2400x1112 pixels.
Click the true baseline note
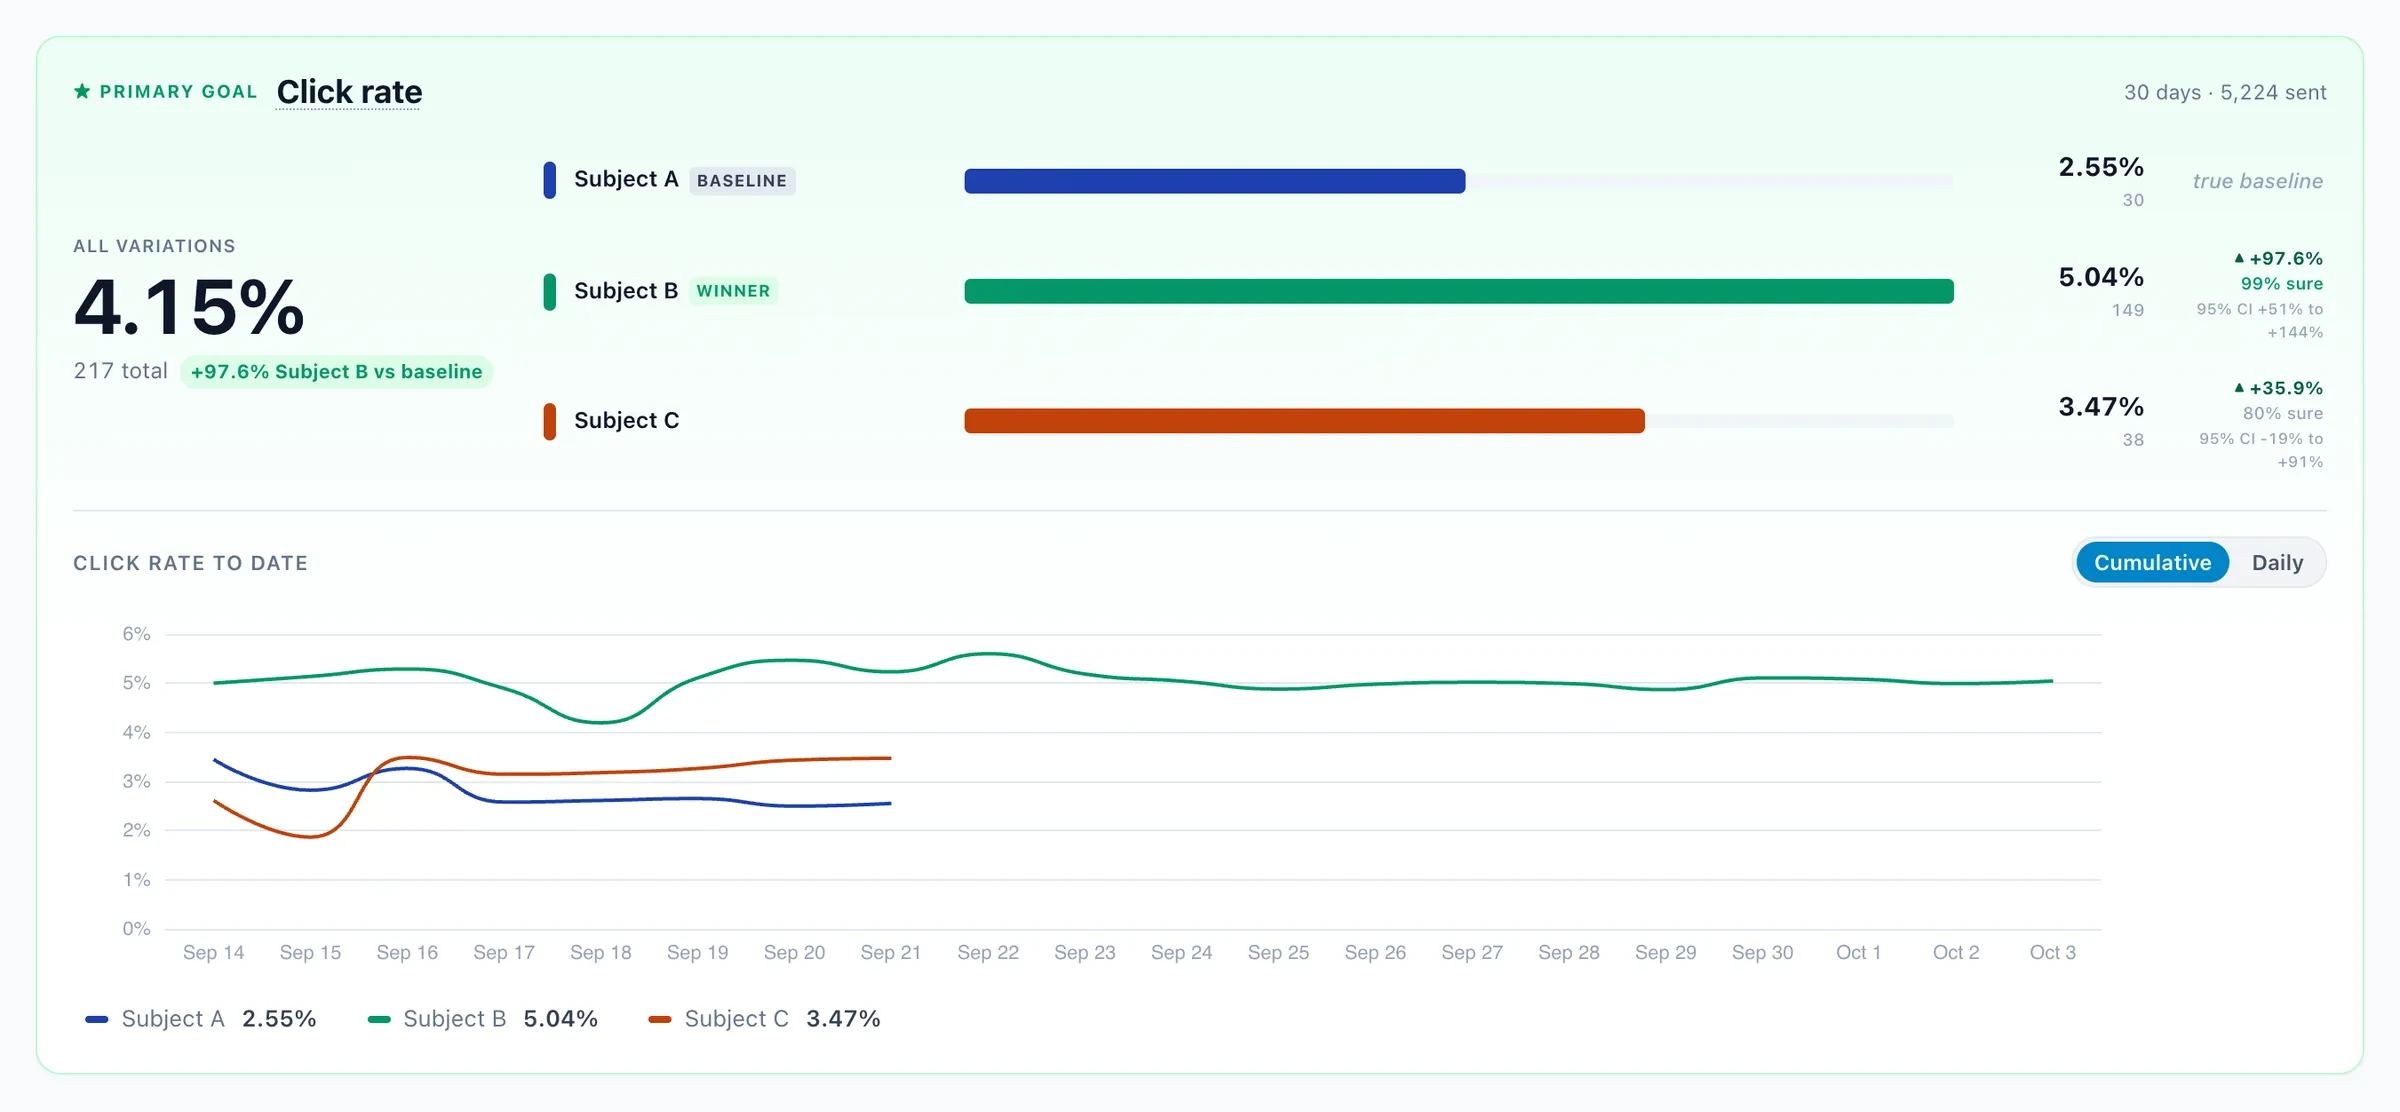pos(2257,181)
